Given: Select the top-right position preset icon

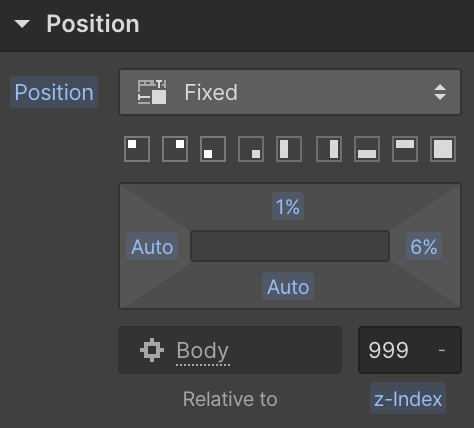Looking at the screenshot, I should 175,149.
